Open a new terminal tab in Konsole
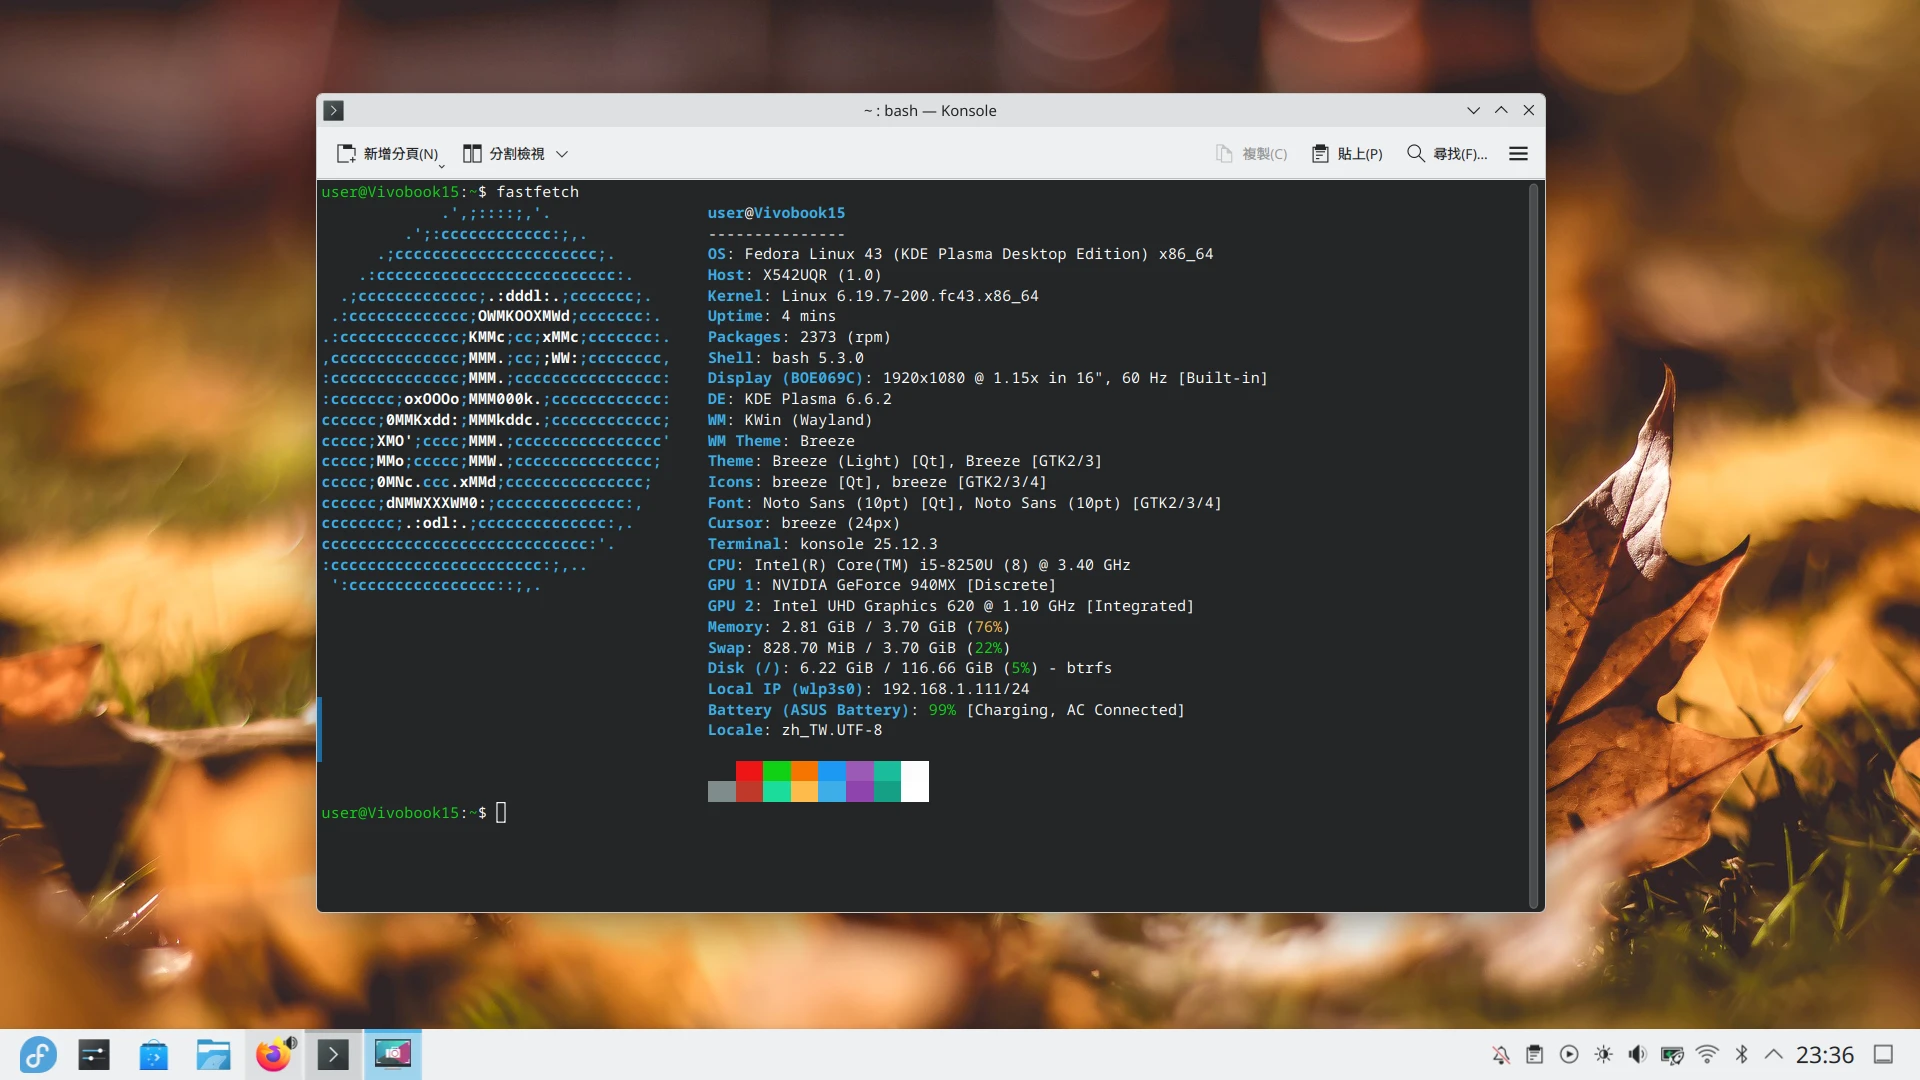Viewport: 1920px width, 1080px height. tap(388, 153)
